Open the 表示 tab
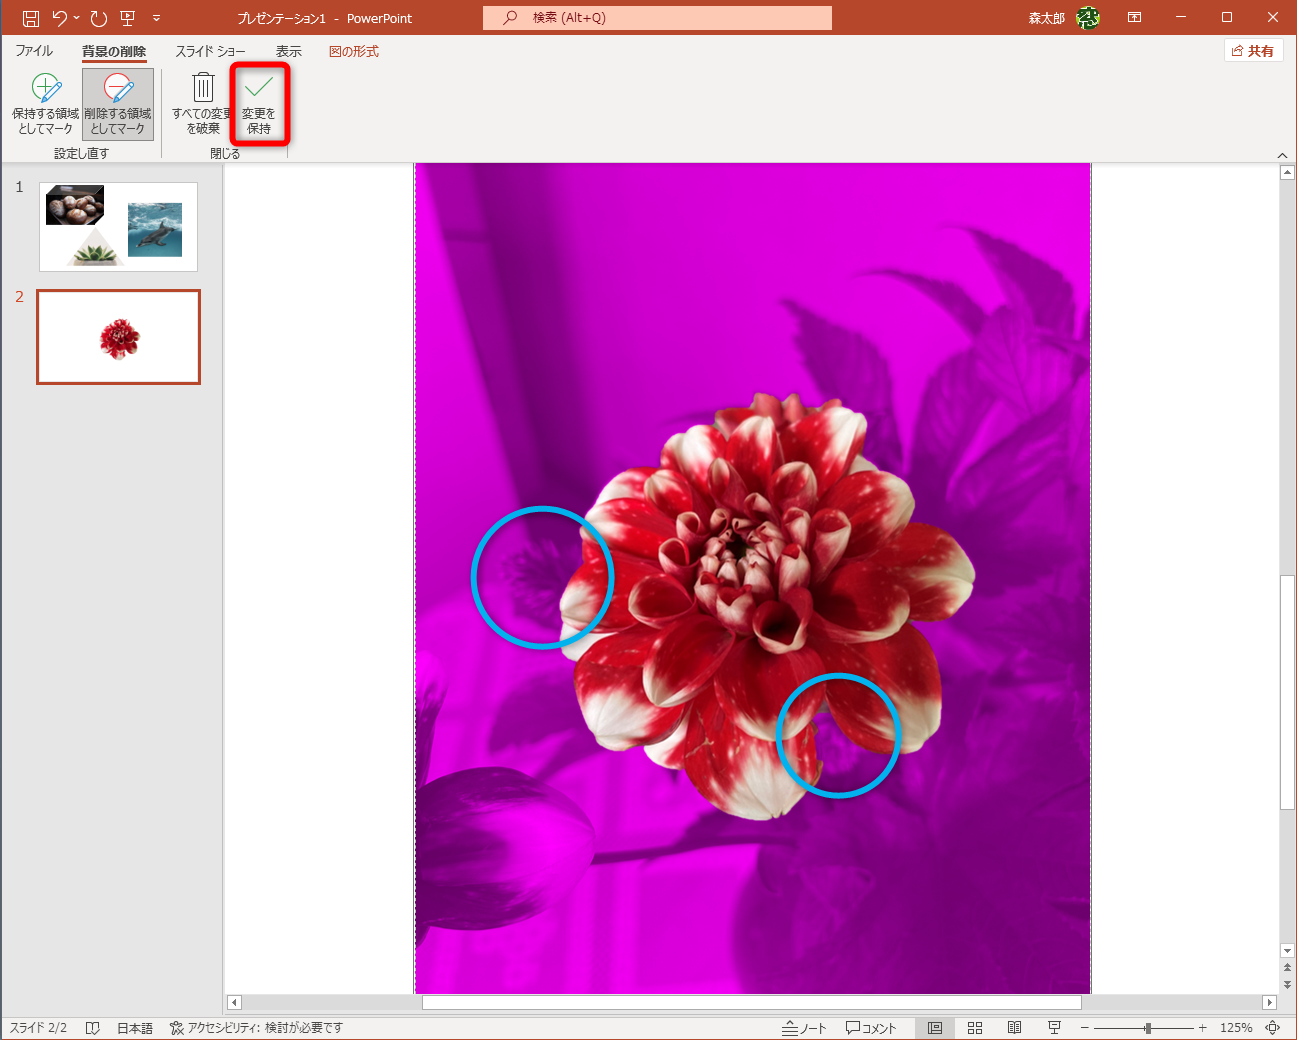This screenshot has height=1040, width=1297. tap(289, 51)
